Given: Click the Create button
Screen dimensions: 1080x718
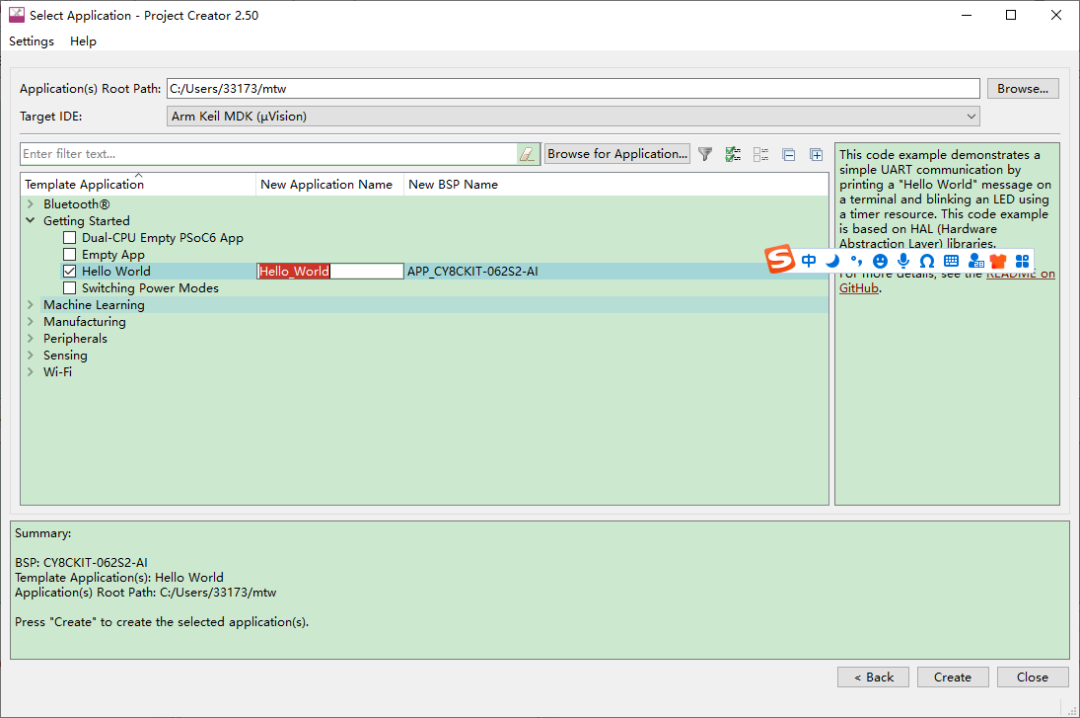Looking at the screenshot, I should 953,677.
